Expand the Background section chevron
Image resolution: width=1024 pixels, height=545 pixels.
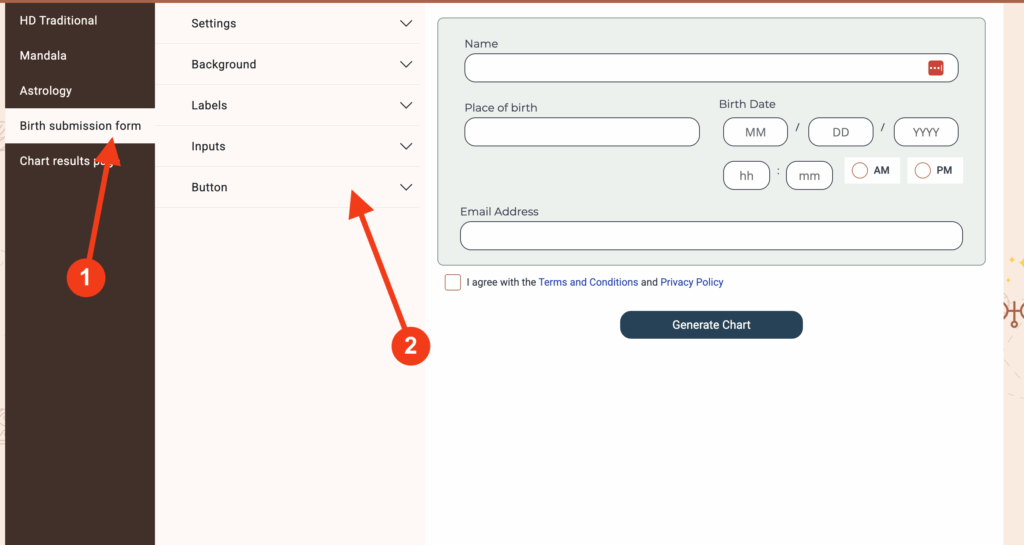point(406,64)
